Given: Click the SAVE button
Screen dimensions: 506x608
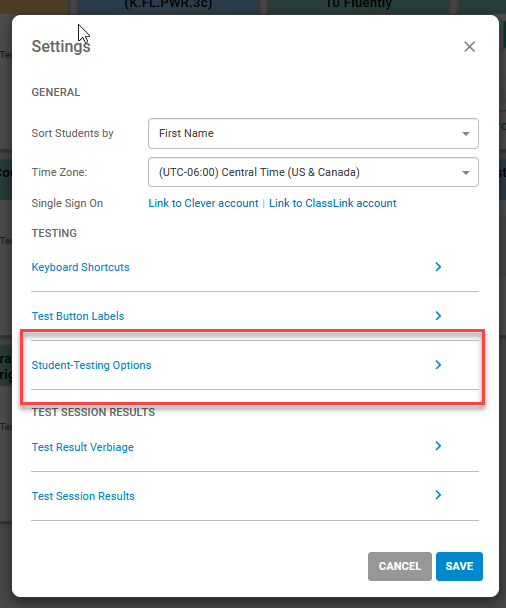Looking at the screenshot, I should [x=459, y=566].
